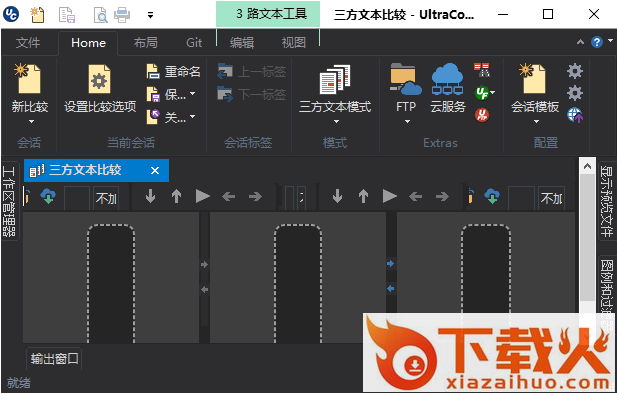Open 云服务 cloud services
Image resolution: width=617 pixels, height=394 pixels.
pos(447,89)
